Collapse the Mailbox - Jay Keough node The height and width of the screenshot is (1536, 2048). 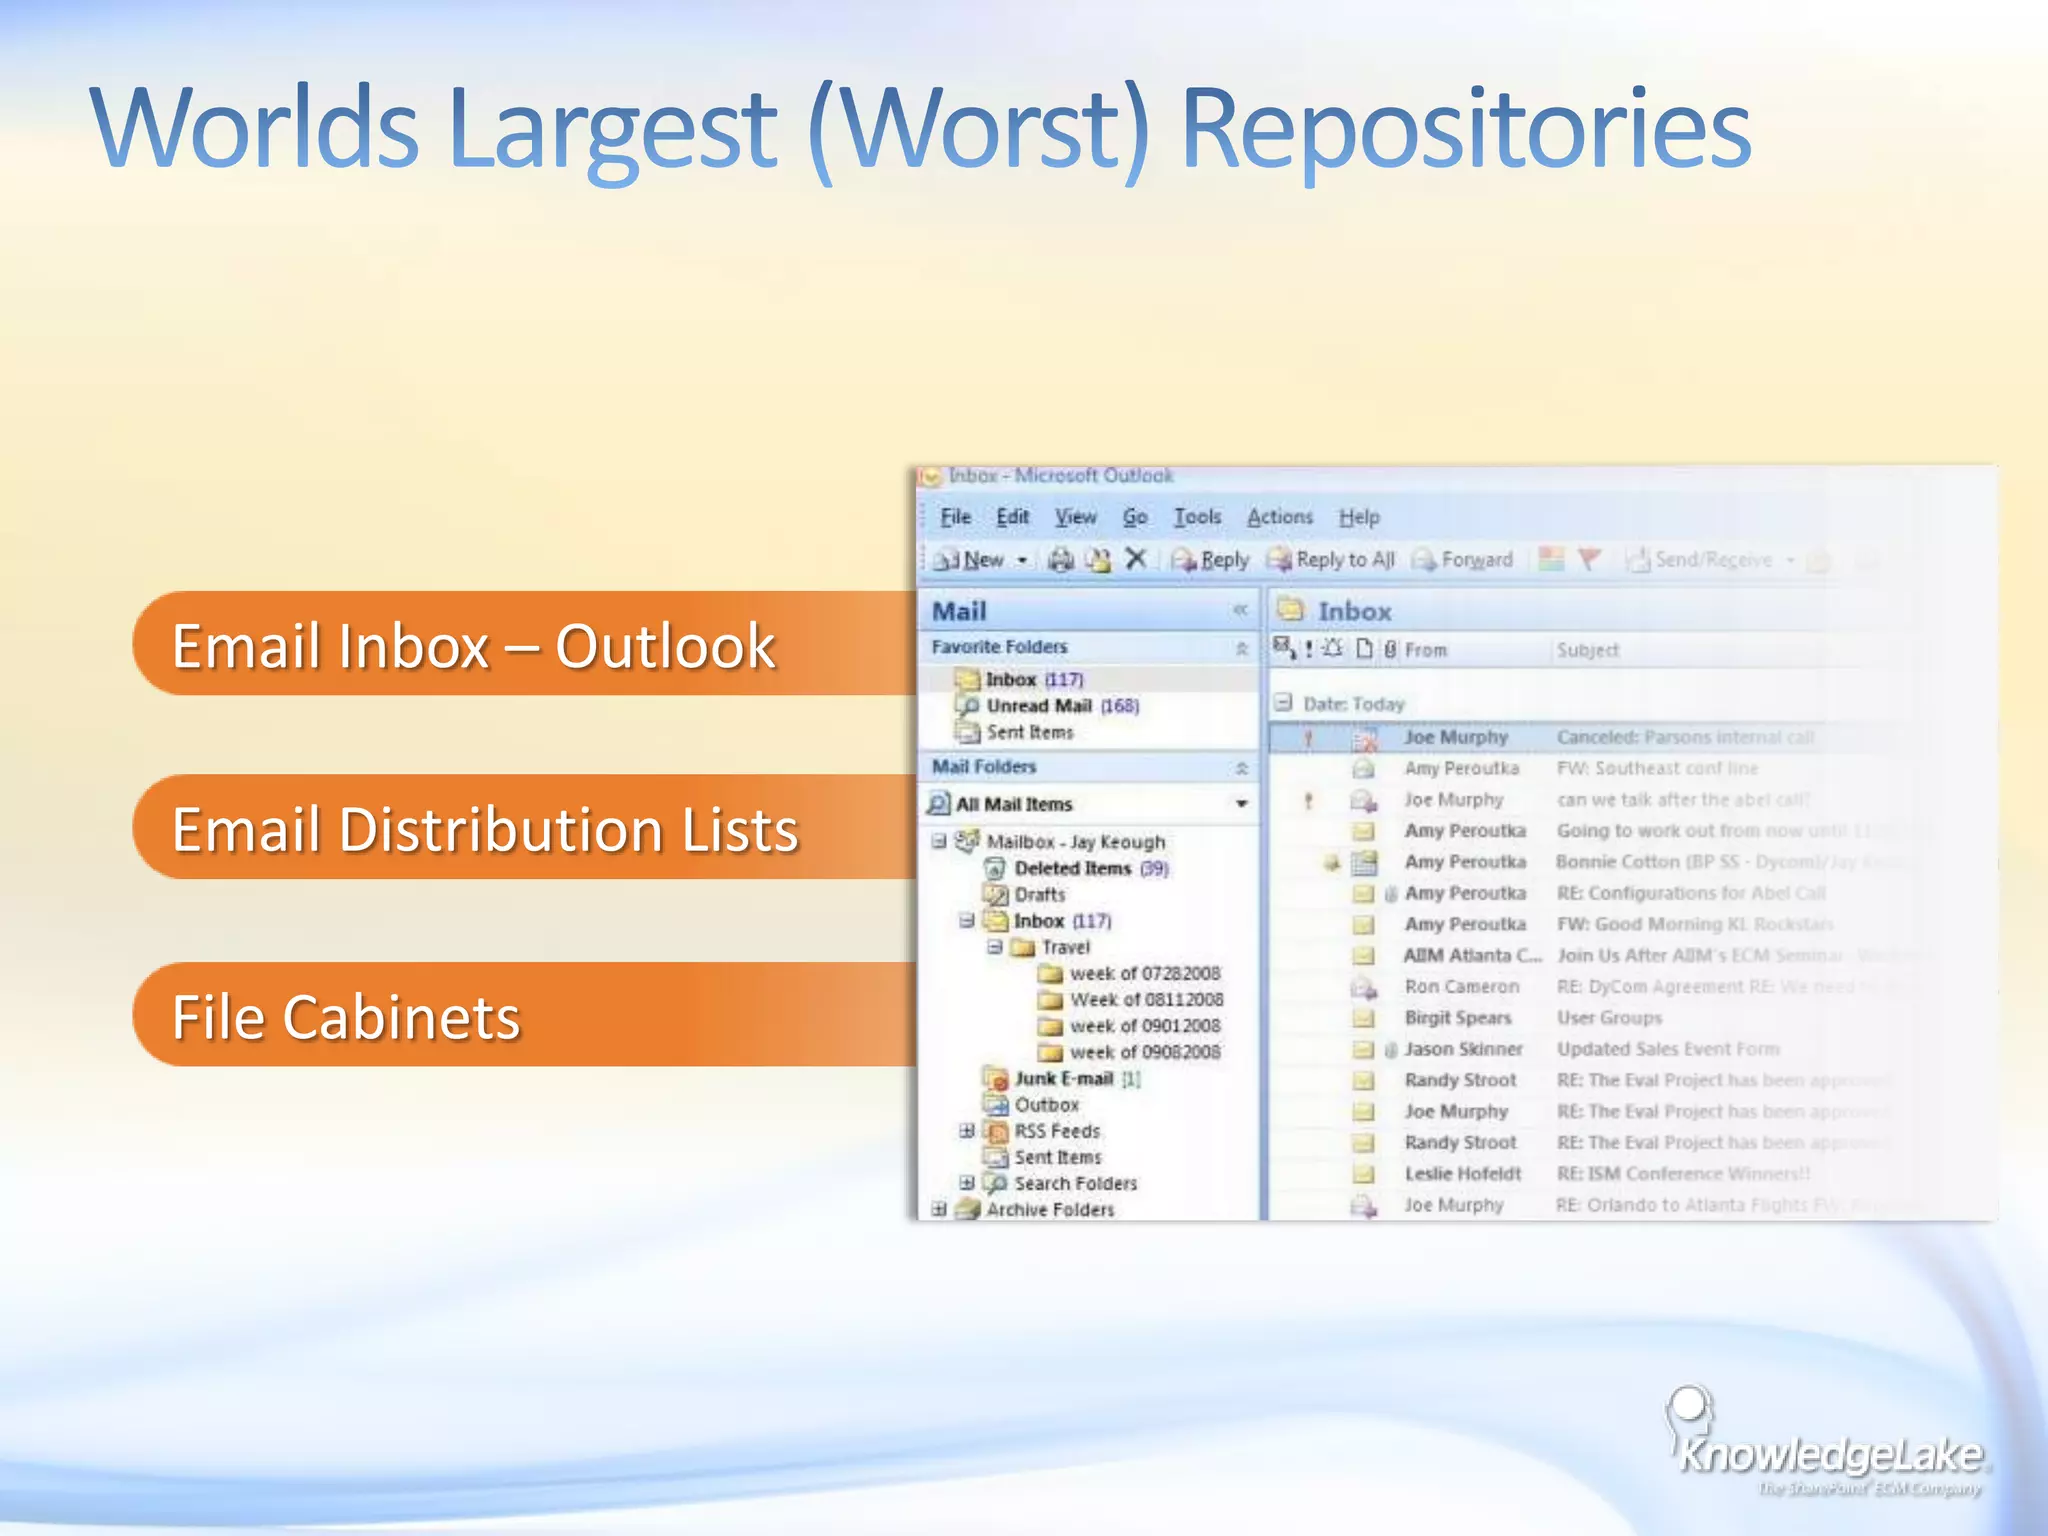pos(939,841)
